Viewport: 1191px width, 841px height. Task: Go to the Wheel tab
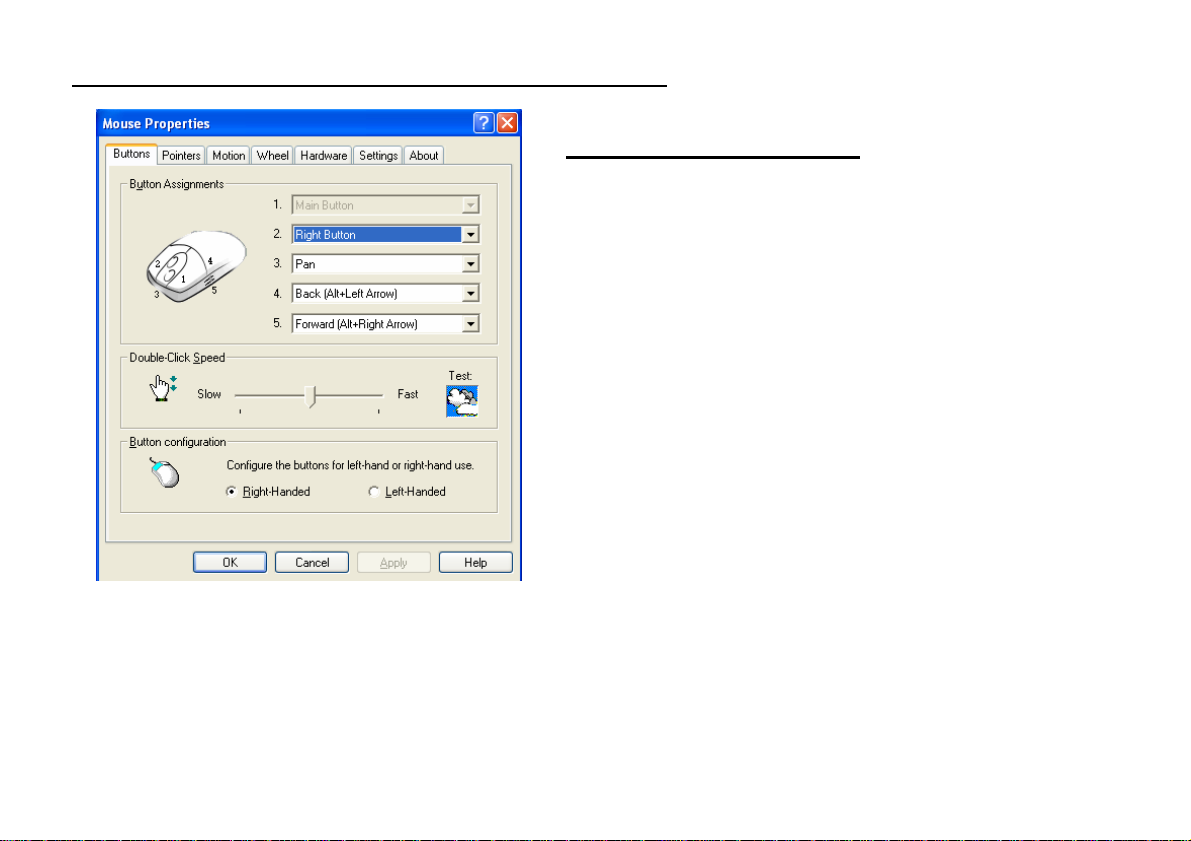(273, 156)
